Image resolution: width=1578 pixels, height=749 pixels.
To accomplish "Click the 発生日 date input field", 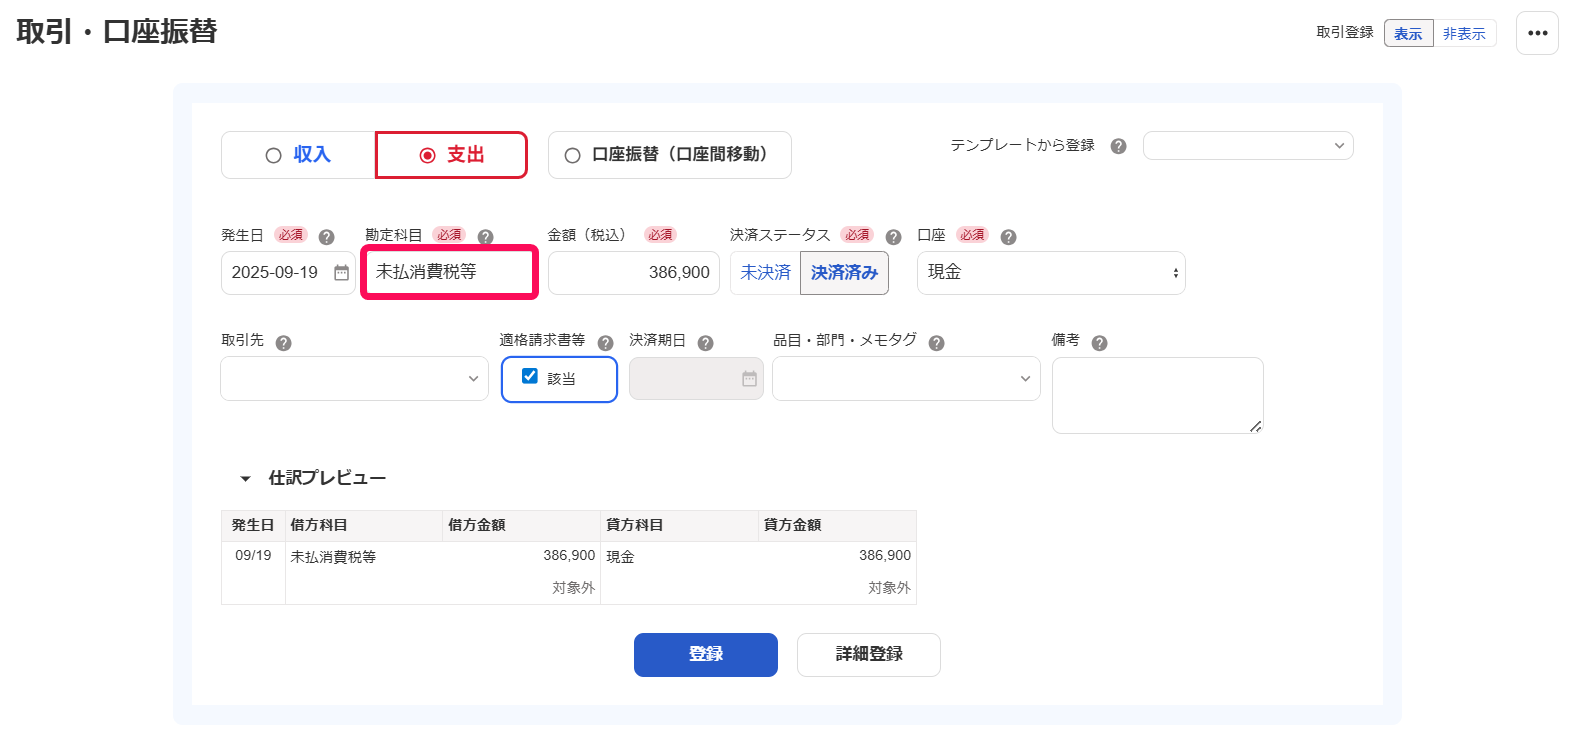I will (288, 273).
